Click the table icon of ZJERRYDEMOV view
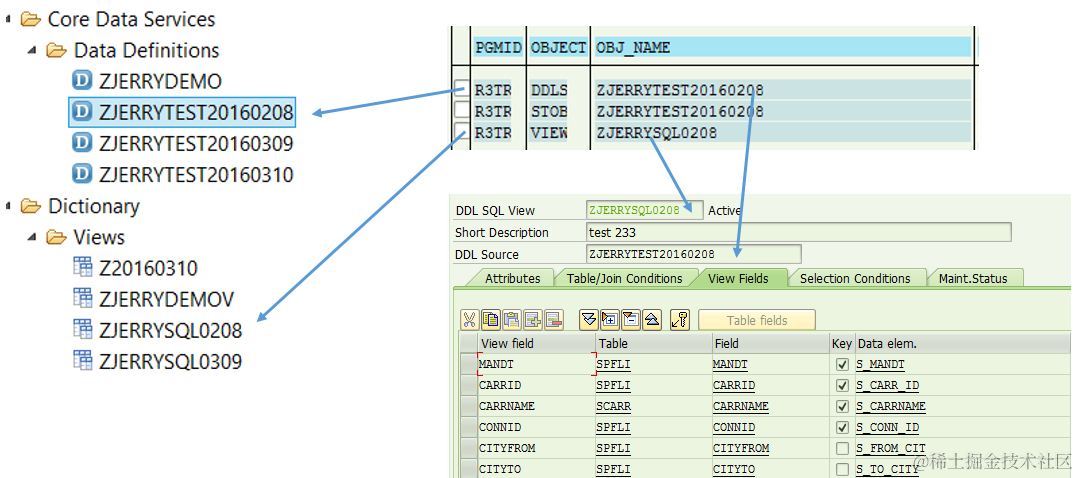1079x478 pixels. [x=83, y=298]
